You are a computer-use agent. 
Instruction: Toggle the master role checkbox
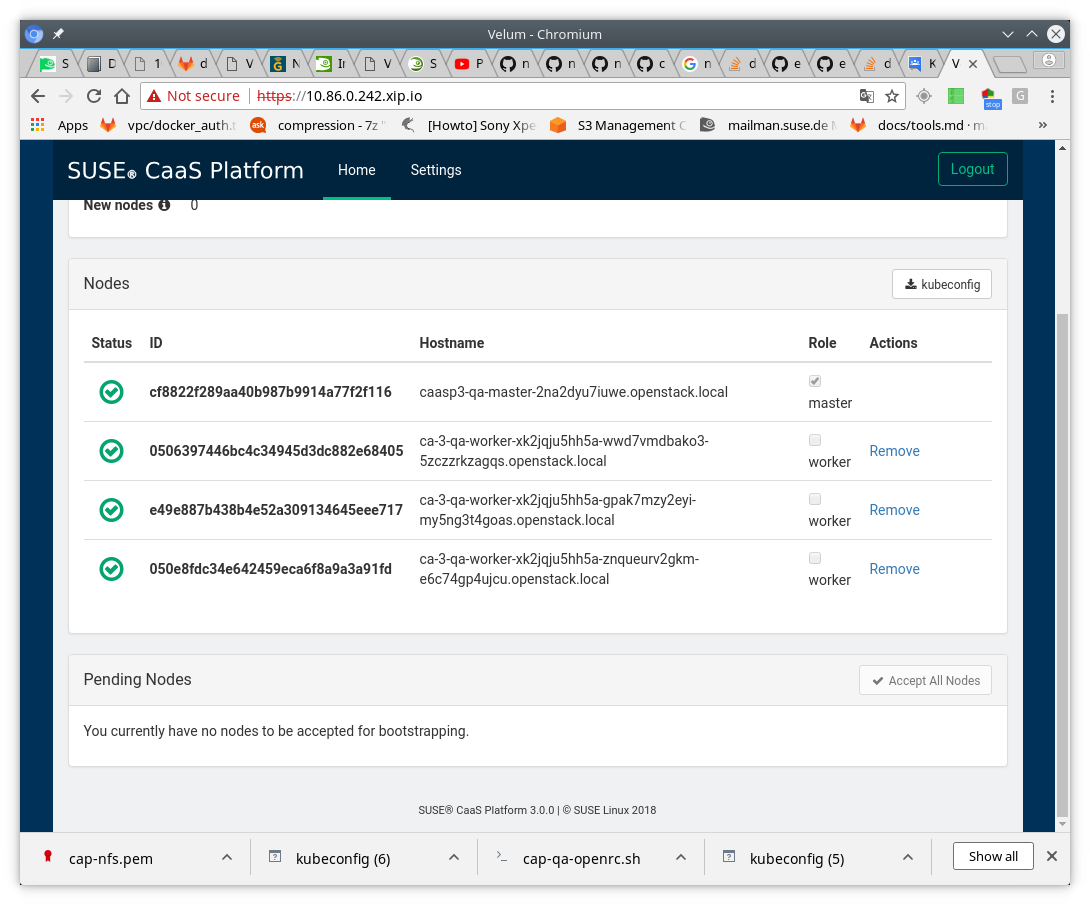(815, 381)
